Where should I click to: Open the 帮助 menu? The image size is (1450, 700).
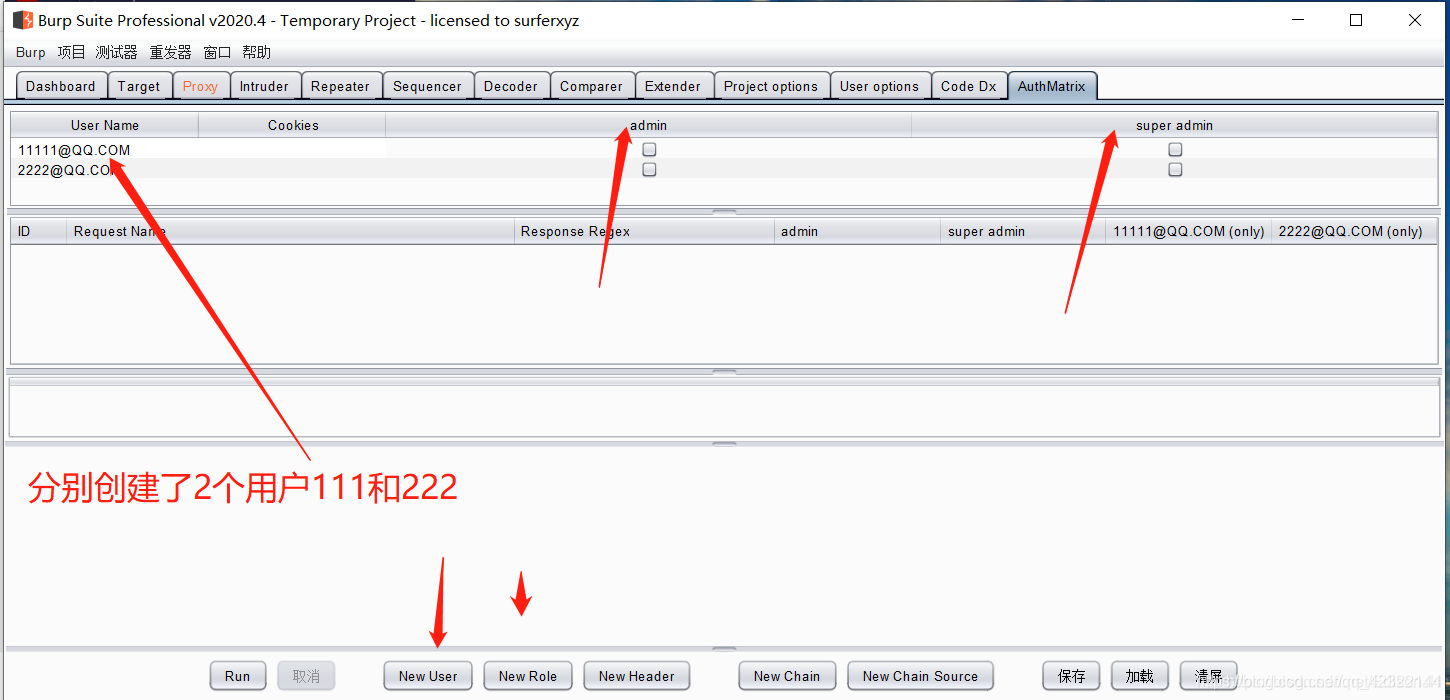[x=256, y=52]
